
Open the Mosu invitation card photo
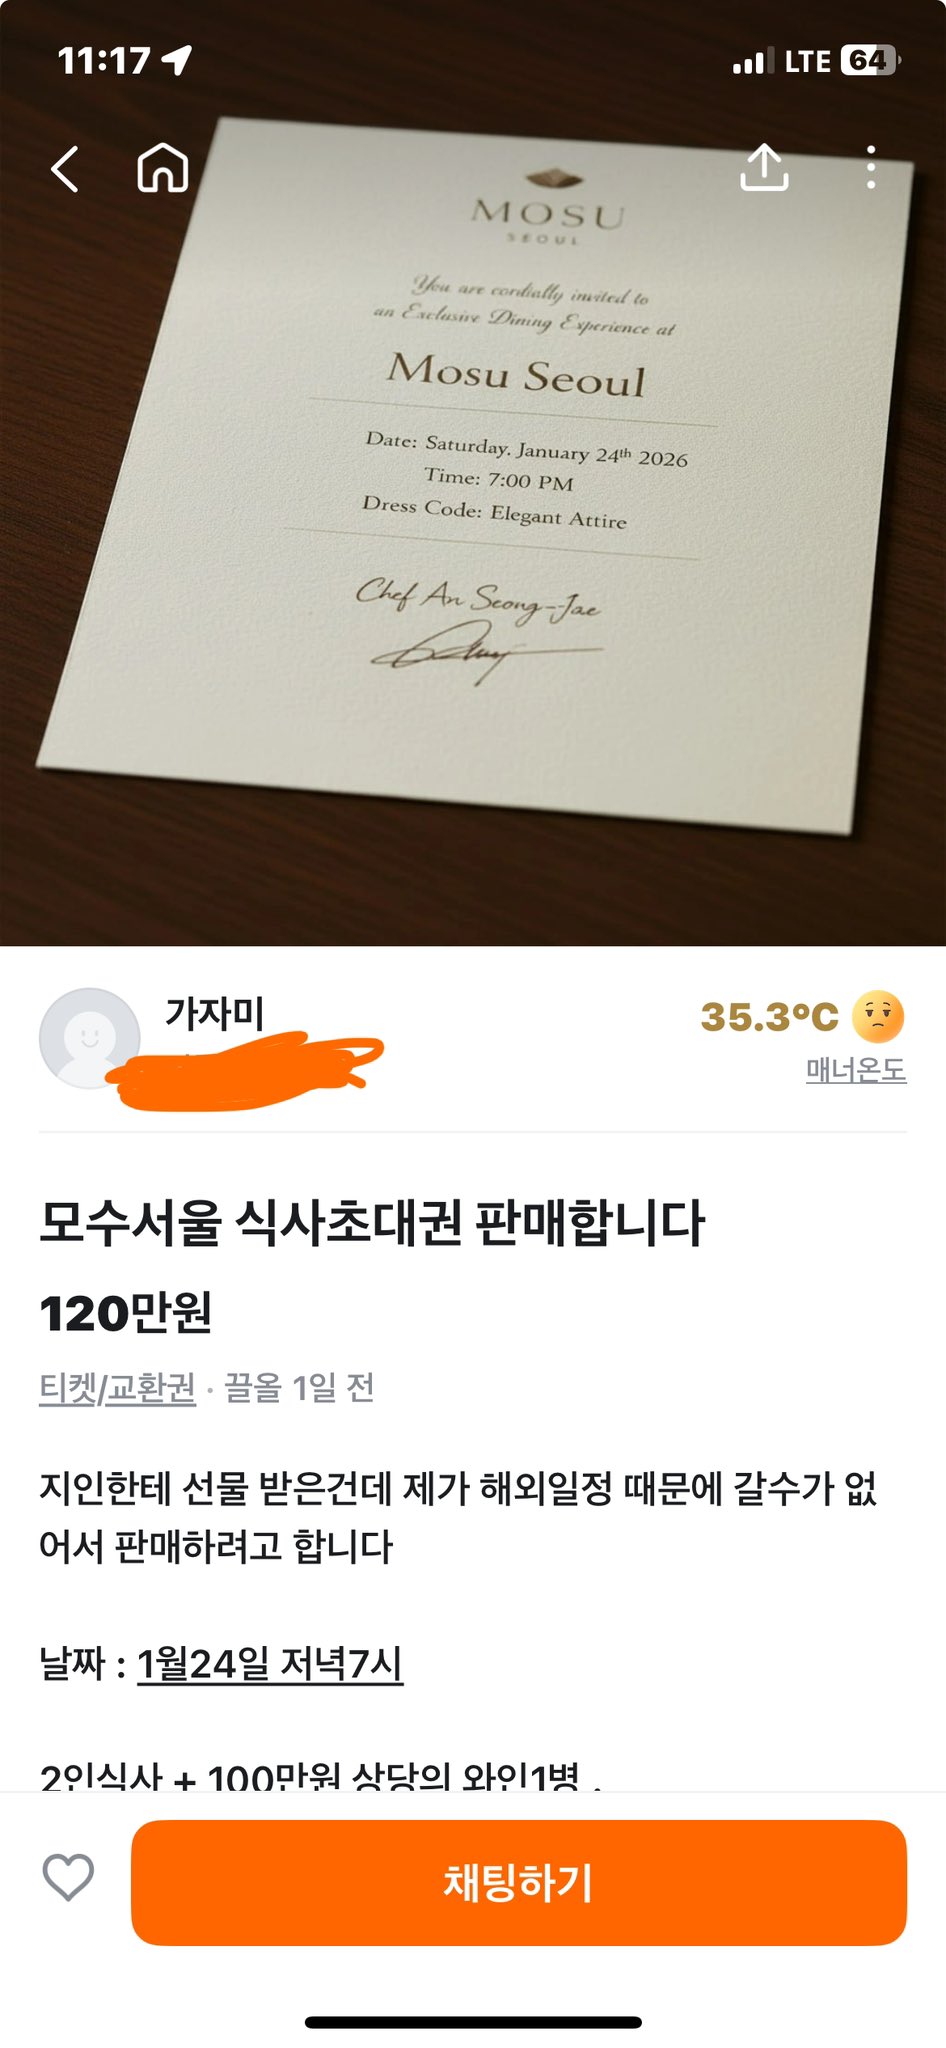click(473, 473)
